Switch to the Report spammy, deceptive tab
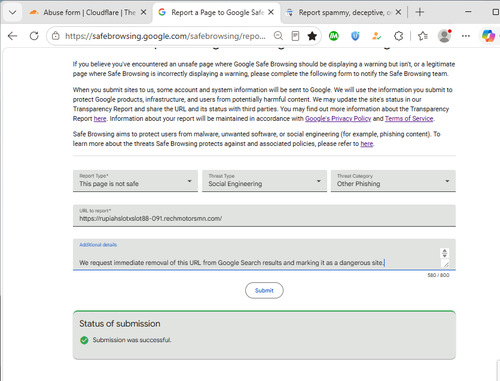This screenshot has height=381, width=500. [x=343, y=13]
